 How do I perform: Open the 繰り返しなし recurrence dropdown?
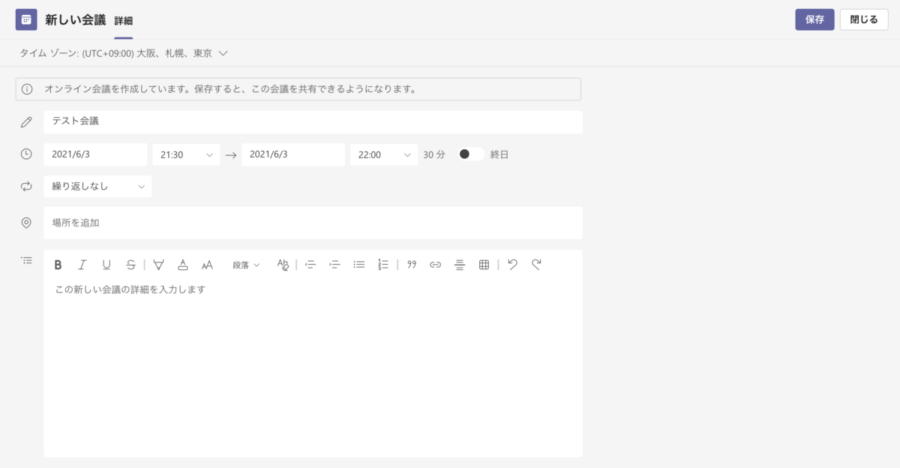click(x=98, y=187)
